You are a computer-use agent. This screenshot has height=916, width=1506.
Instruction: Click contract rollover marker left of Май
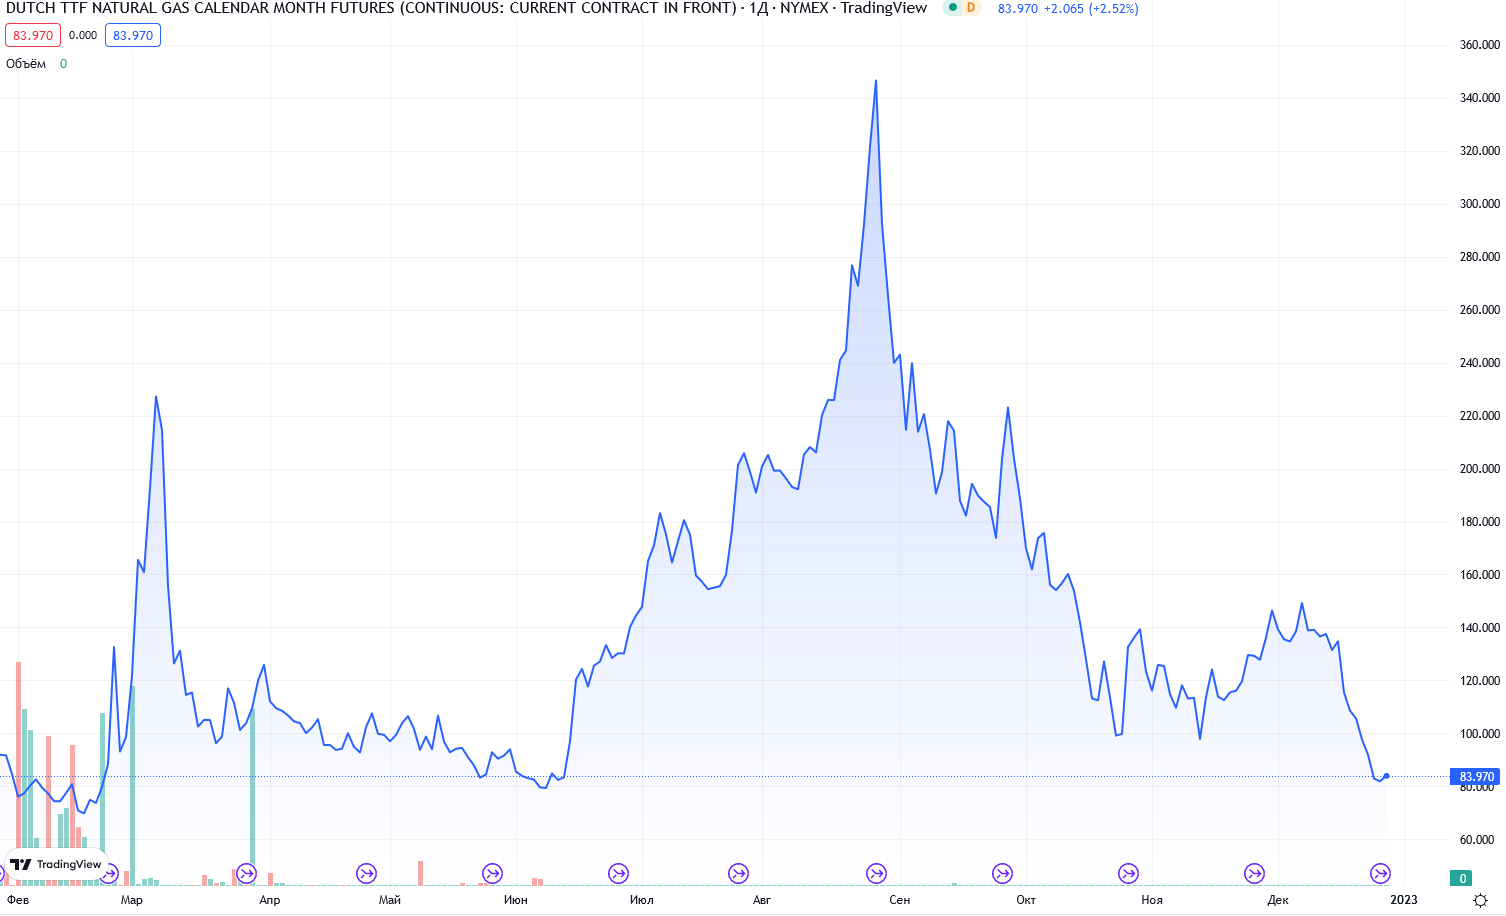pyautogui.click(x=366, y=873)
